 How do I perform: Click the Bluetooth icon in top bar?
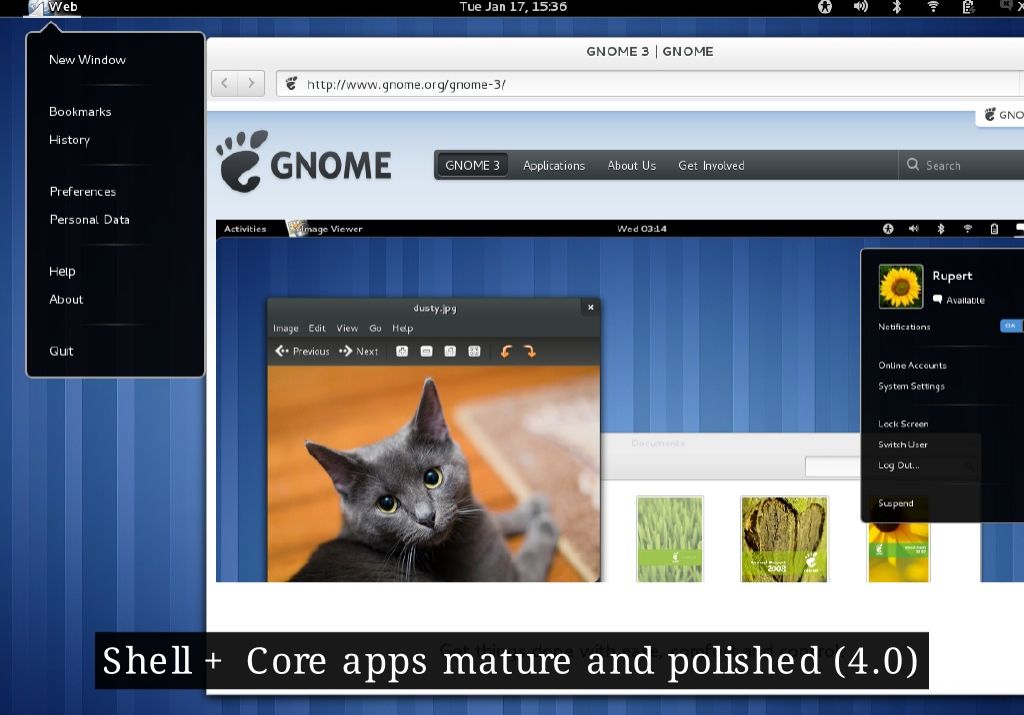(x=897, y=7)
